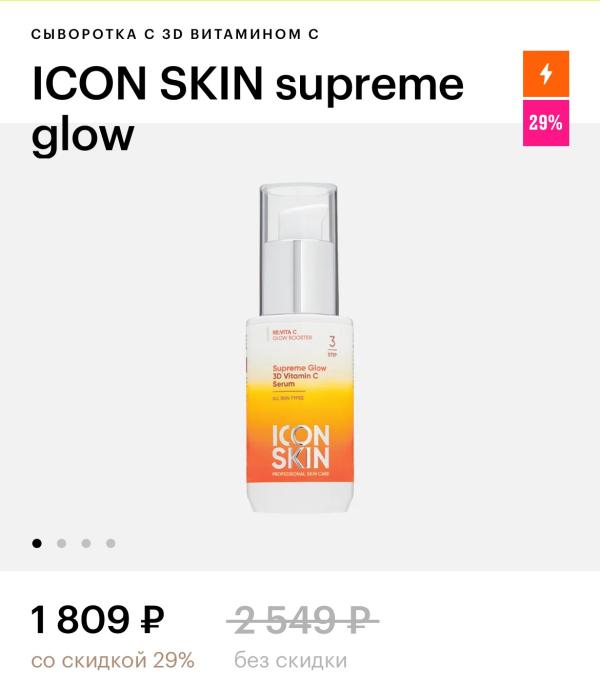Select the first carousel dot indicator
Screen dimensions: 600x688
(37, 543)
